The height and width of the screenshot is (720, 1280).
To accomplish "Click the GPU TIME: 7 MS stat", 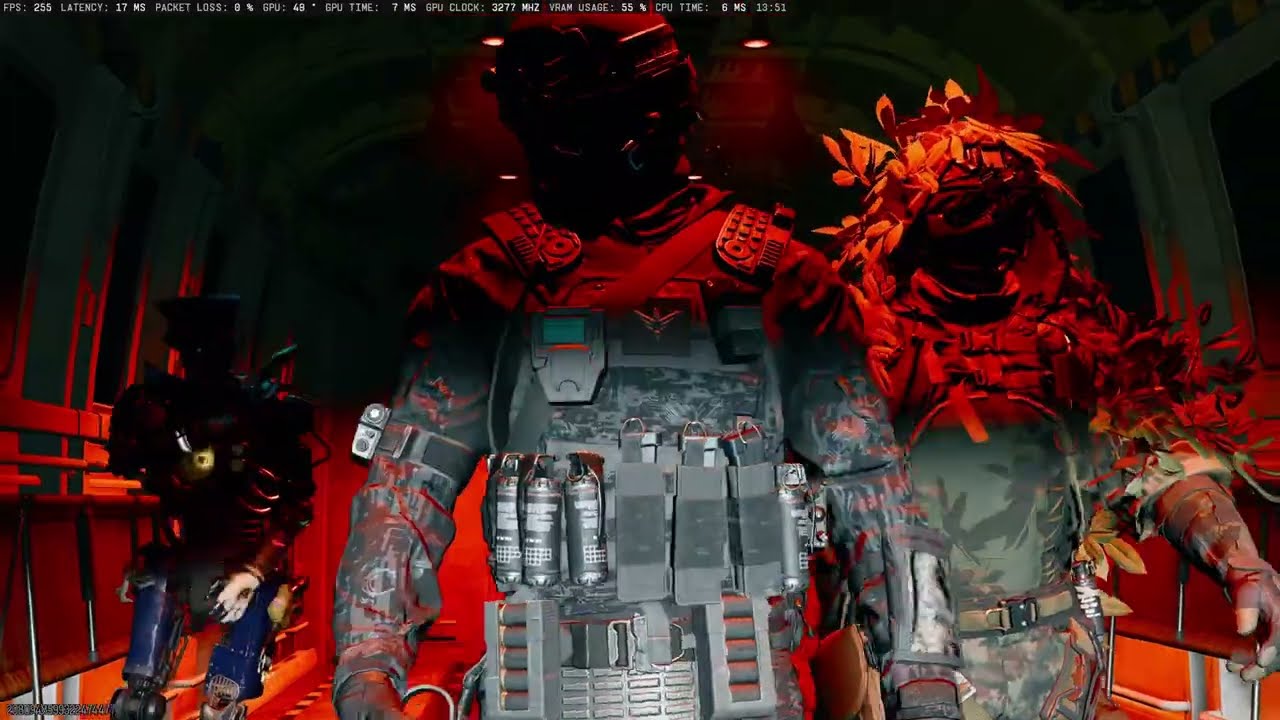I will coord(370,7).
